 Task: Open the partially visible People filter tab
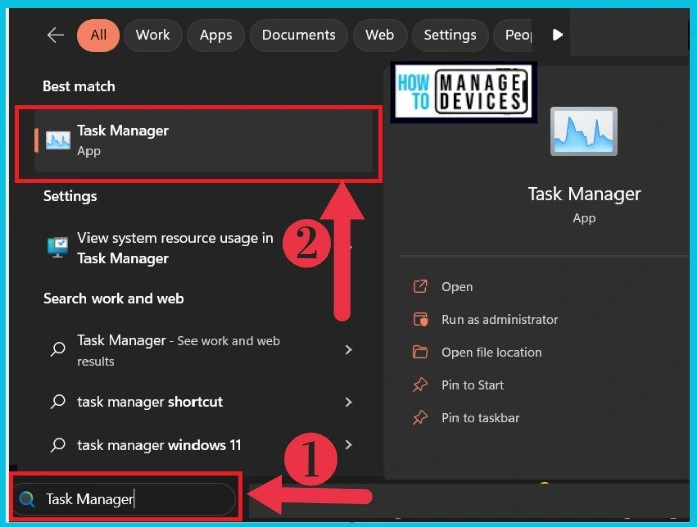pos(514,35)
